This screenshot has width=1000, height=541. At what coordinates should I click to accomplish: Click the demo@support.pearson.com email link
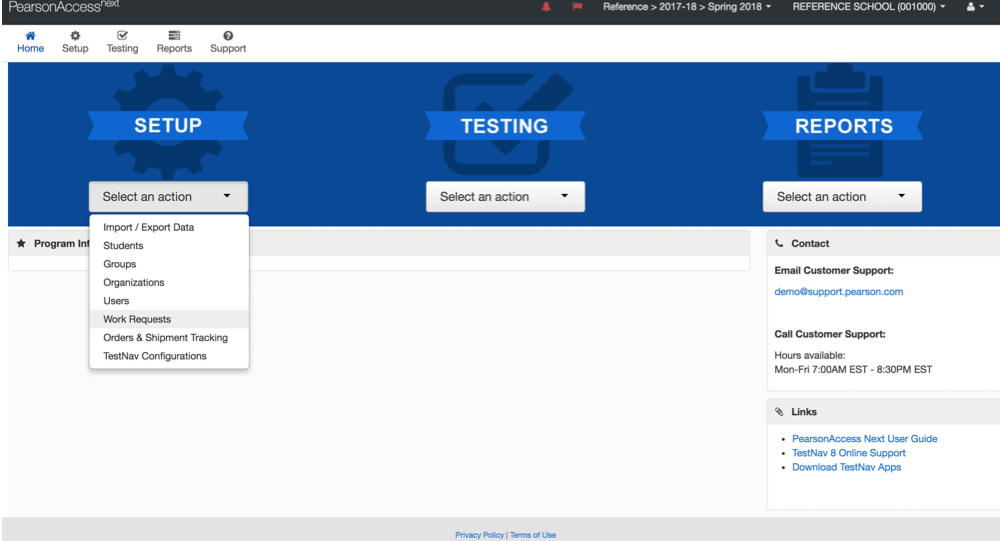tap(839, 292)
